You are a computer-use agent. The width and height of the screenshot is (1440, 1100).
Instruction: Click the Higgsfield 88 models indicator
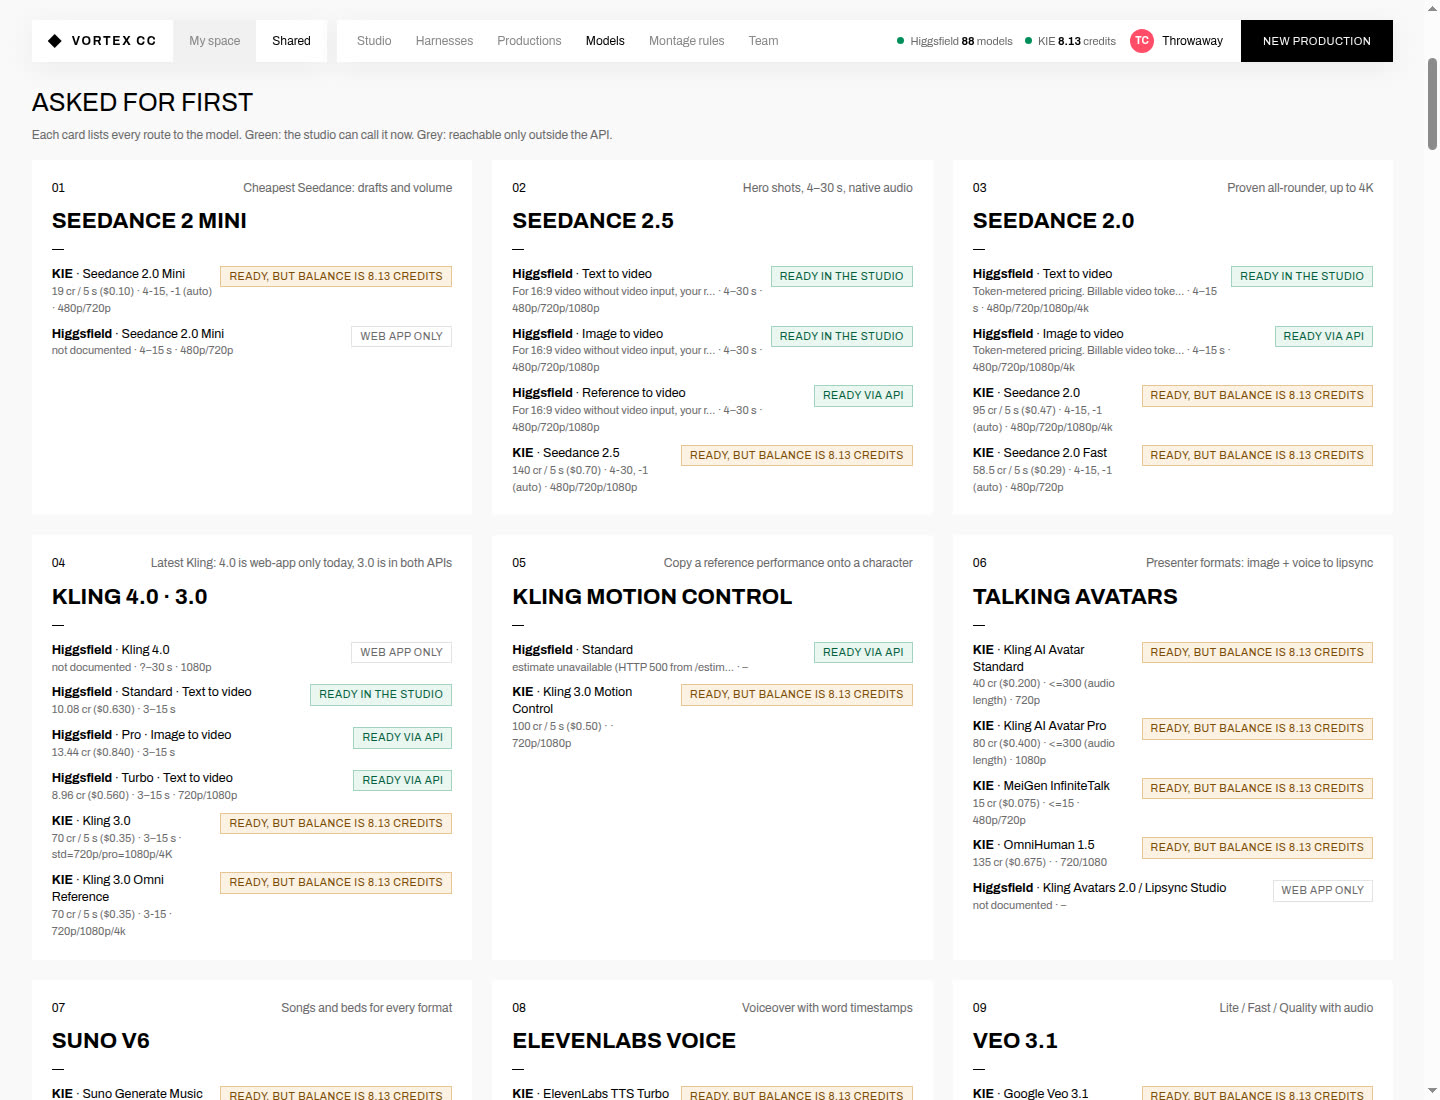955,41
